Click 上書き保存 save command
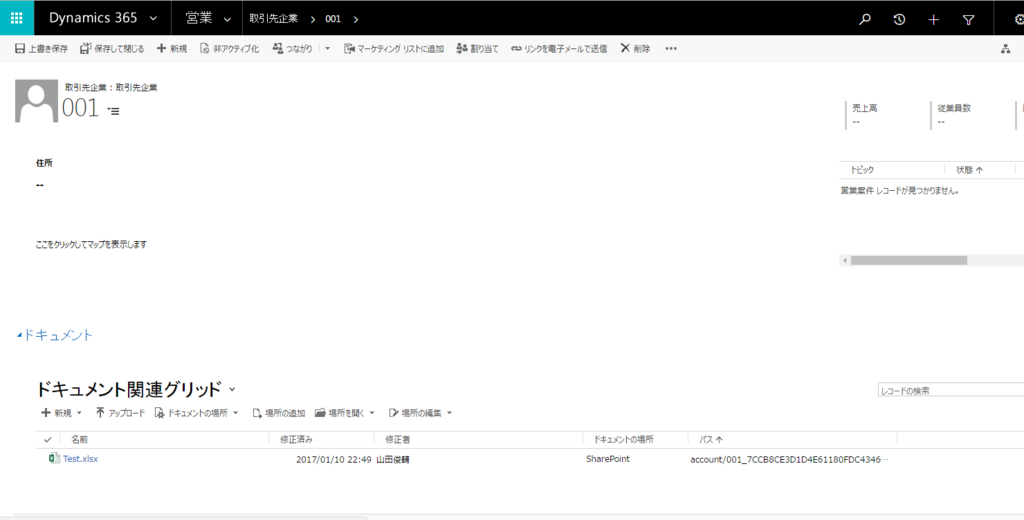 [x=41, y=49]
